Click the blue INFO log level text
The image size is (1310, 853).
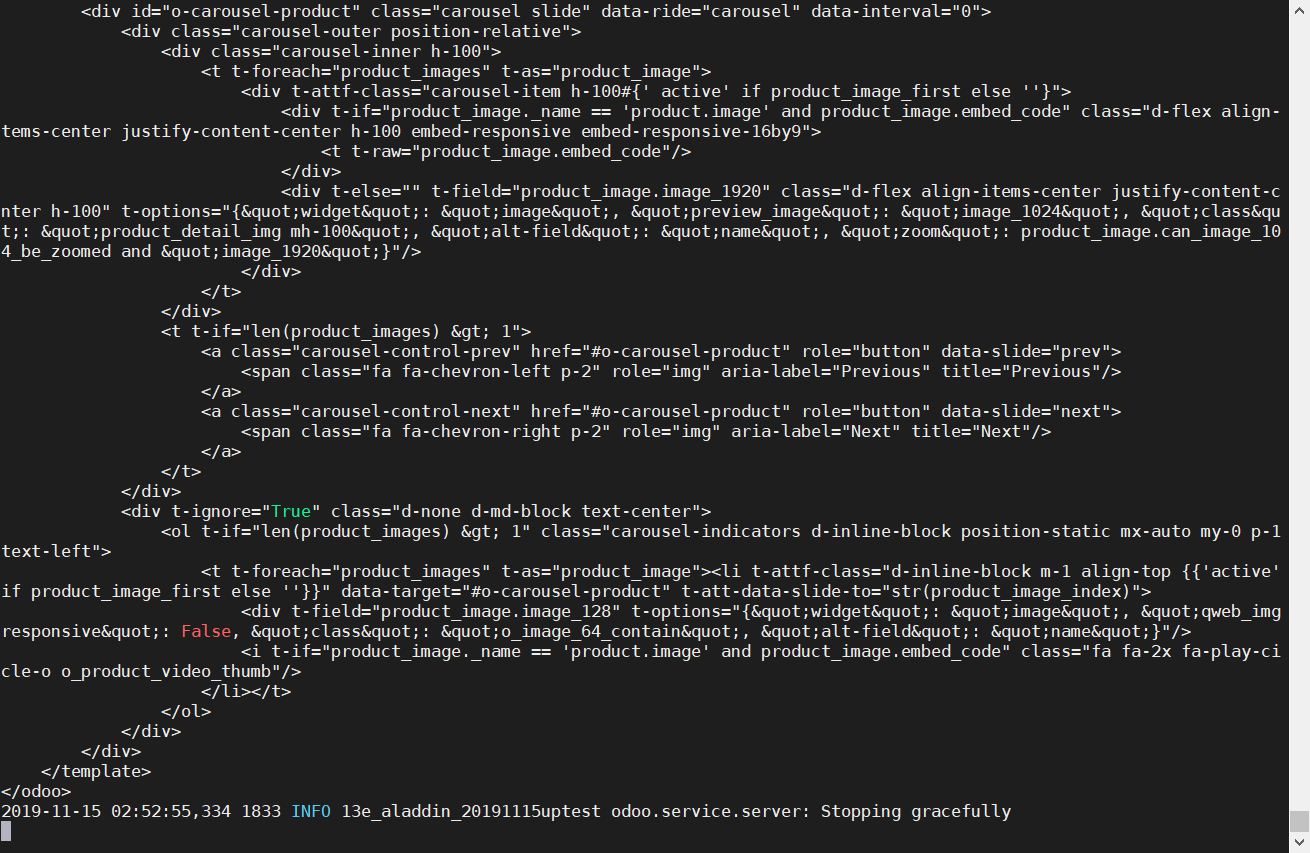tap(310, 811)
